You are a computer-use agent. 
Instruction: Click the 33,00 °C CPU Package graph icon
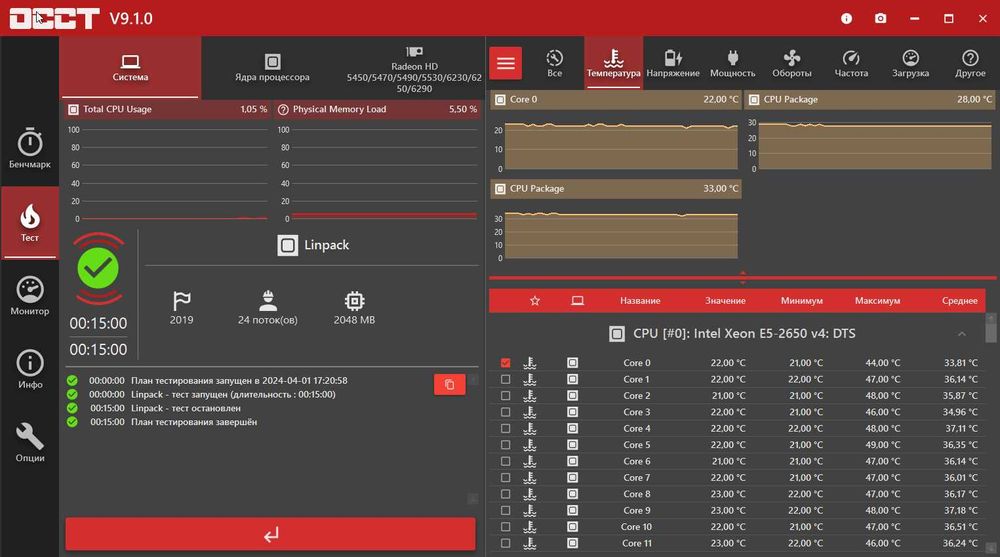(501, 189)
